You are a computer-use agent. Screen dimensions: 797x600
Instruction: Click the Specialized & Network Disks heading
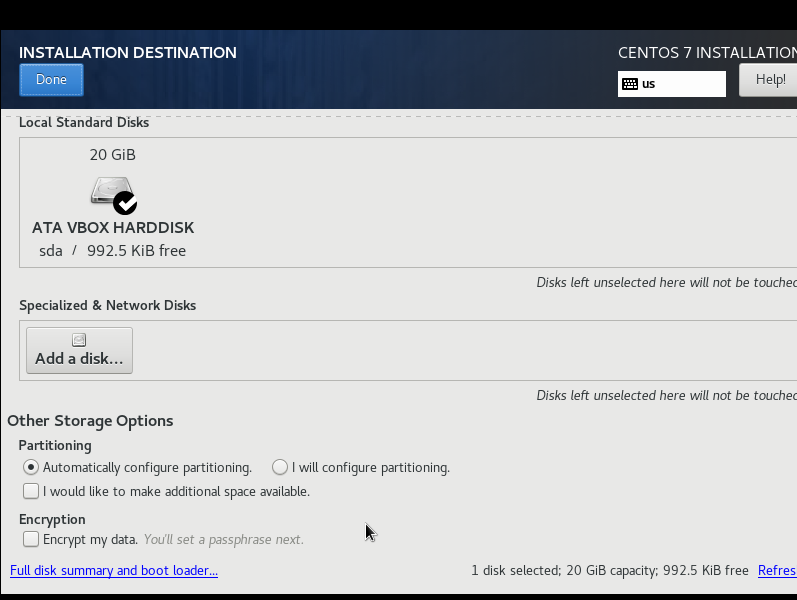pyautogui.click(x=108, y=306)
